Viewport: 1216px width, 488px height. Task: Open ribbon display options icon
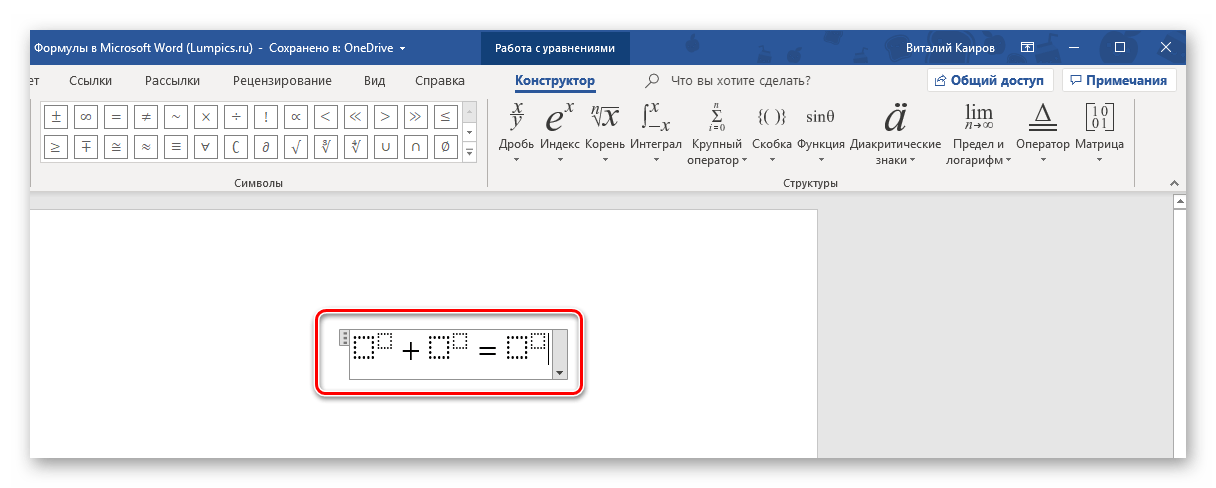[x=1027, y=47]
